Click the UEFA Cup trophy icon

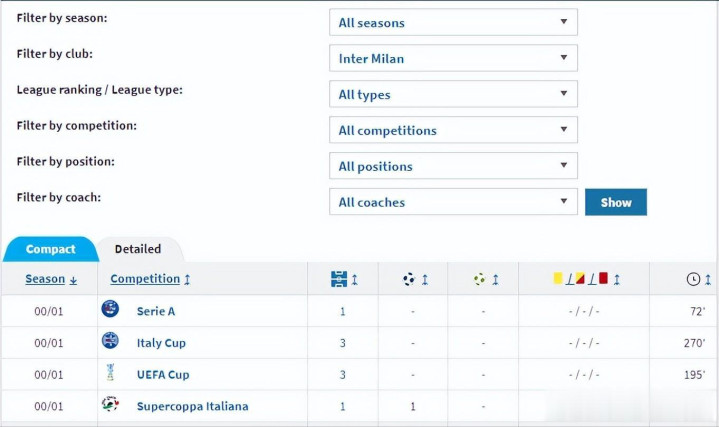point(110,374)
